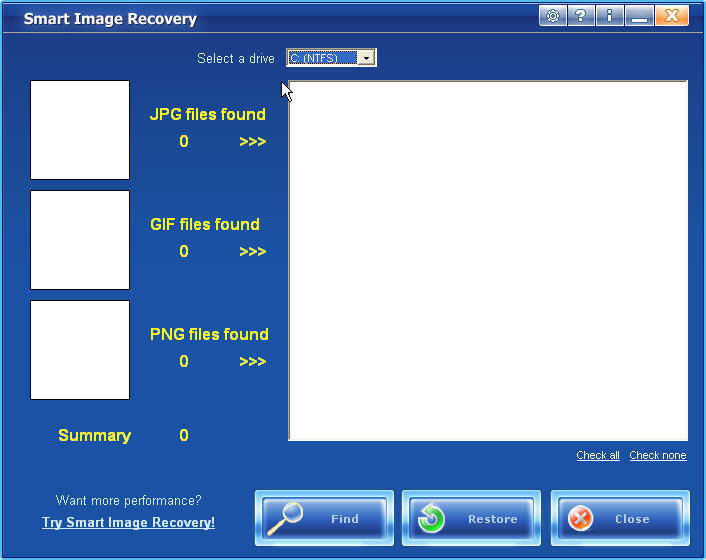Click the magnifying glass icon on Find
Screen dimensions: 706x560
click(x=285, y=518)
